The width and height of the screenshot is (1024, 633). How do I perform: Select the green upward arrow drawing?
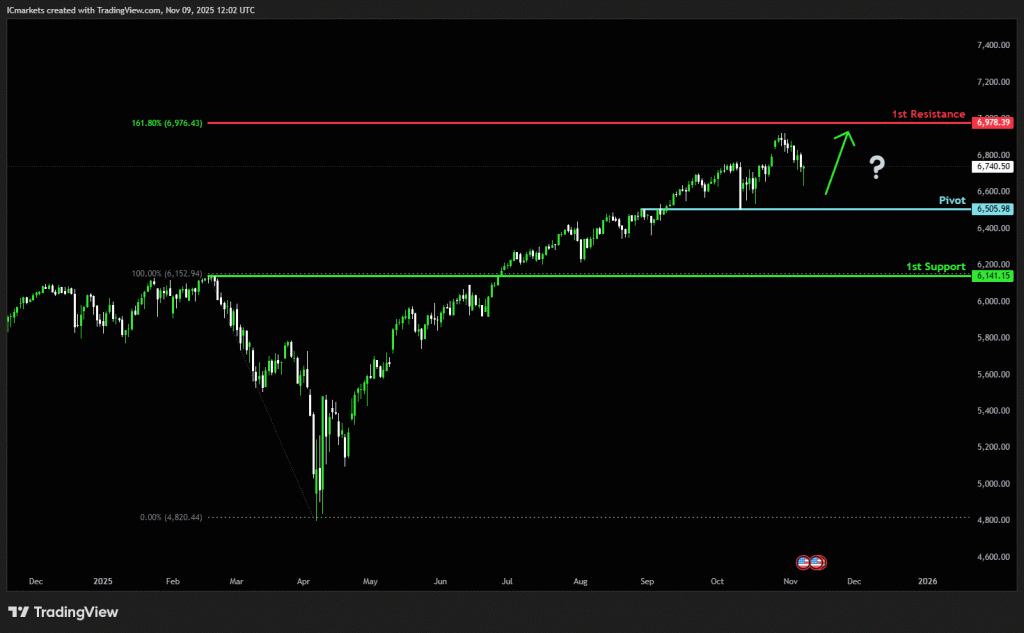[839, 162]
